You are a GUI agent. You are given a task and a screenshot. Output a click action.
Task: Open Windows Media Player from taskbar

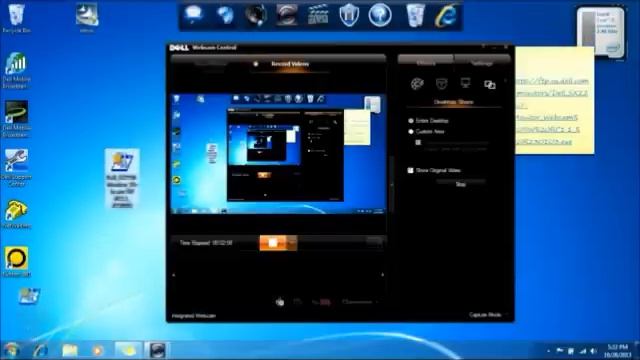tap(98, 350)
